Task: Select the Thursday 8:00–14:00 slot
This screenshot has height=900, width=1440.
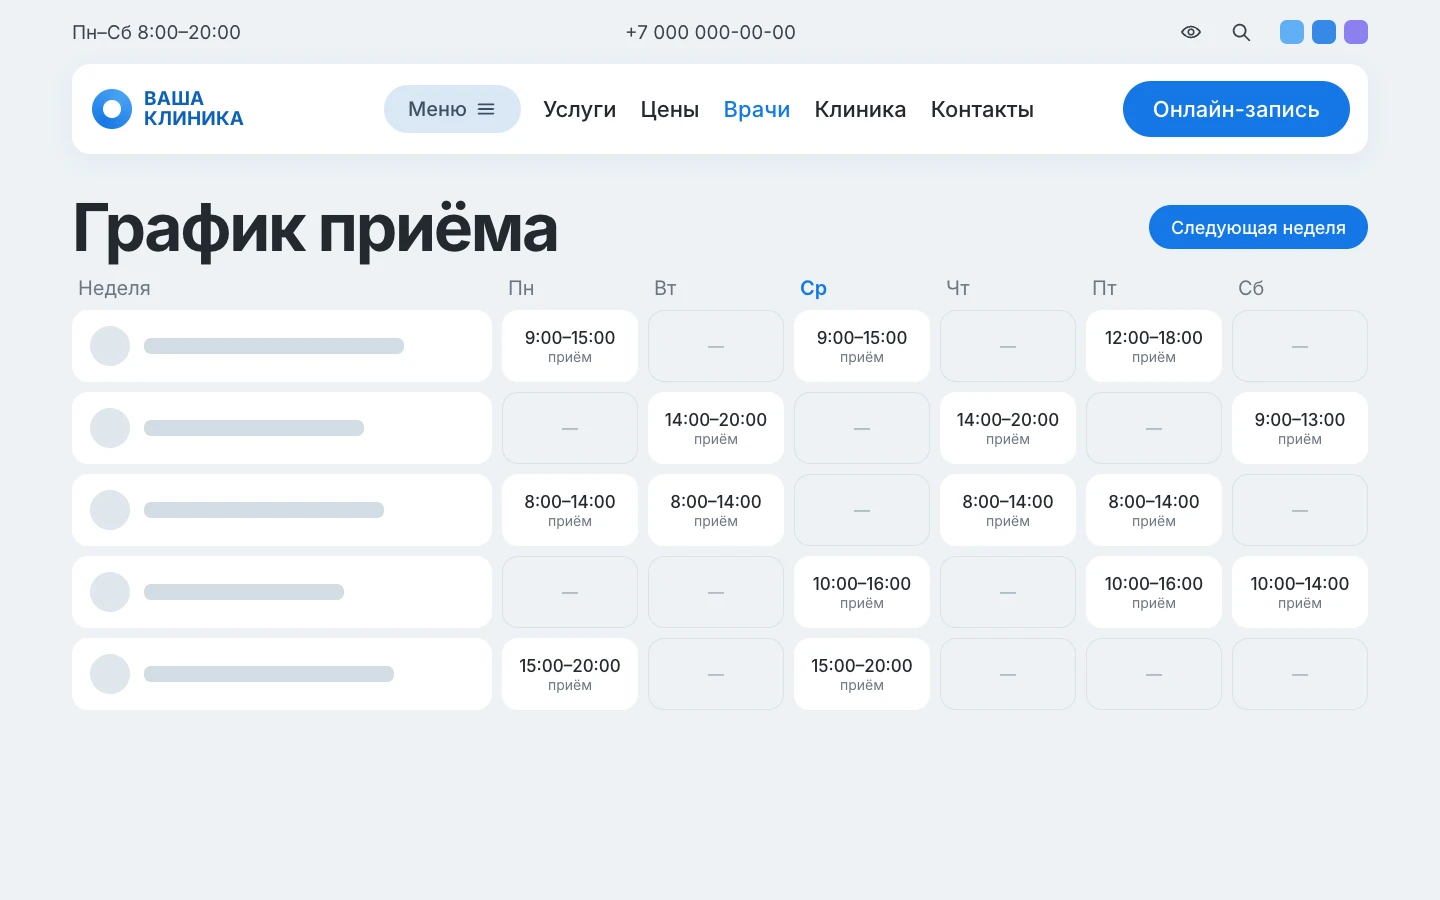Action: point(1008,510)
